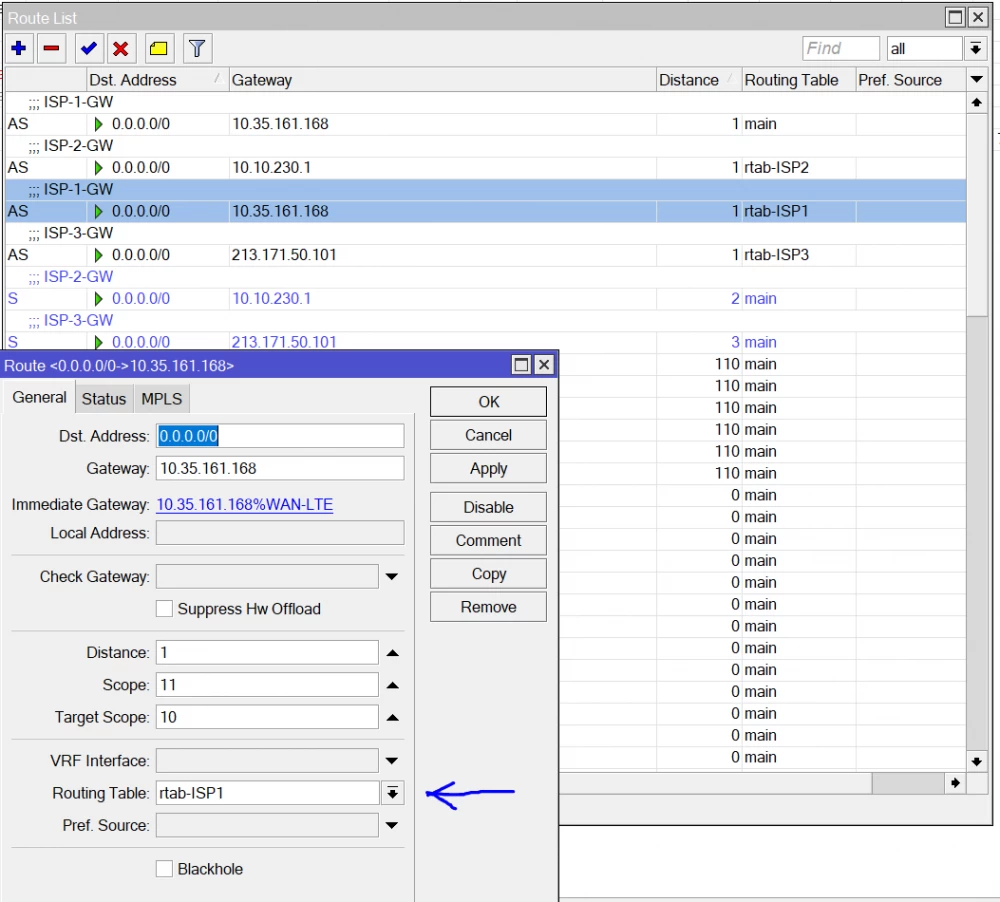Enable Suppress Hw Offload
This screenshot has width=1000, height=902.
click(x=164, y=608)
